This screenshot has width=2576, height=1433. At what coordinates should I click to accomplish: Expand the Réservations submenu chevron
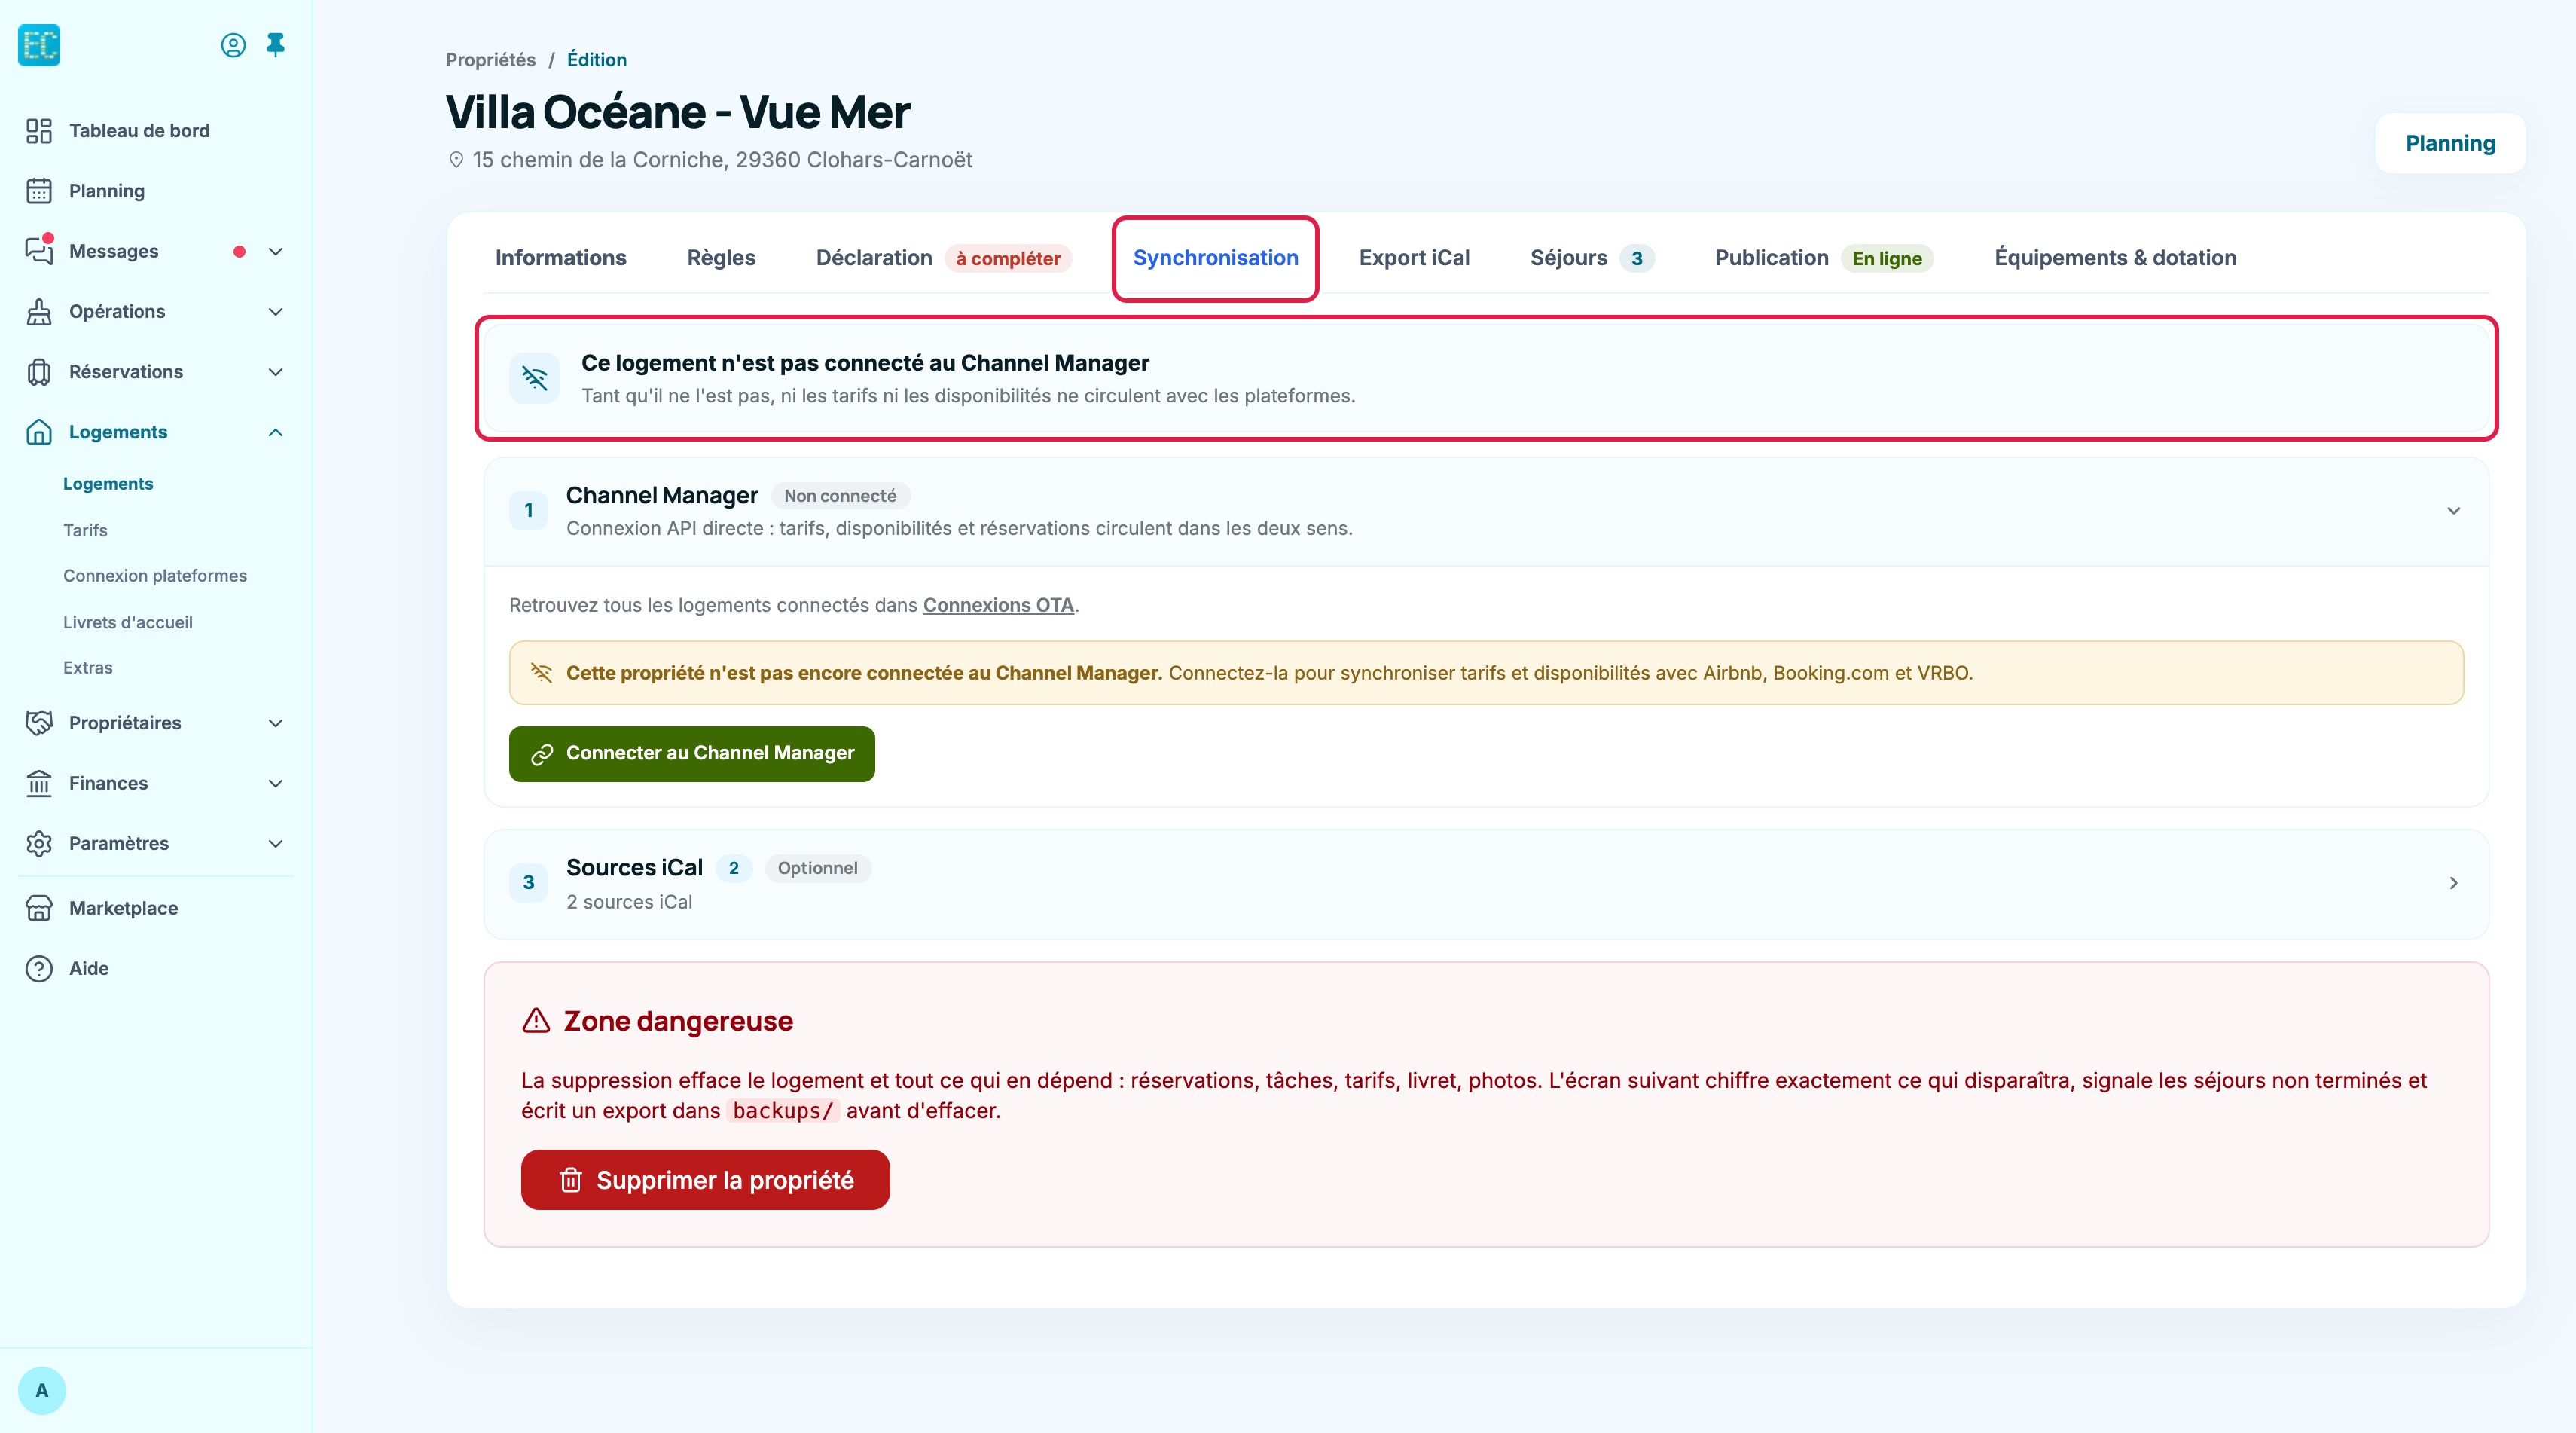pos(276,372)
